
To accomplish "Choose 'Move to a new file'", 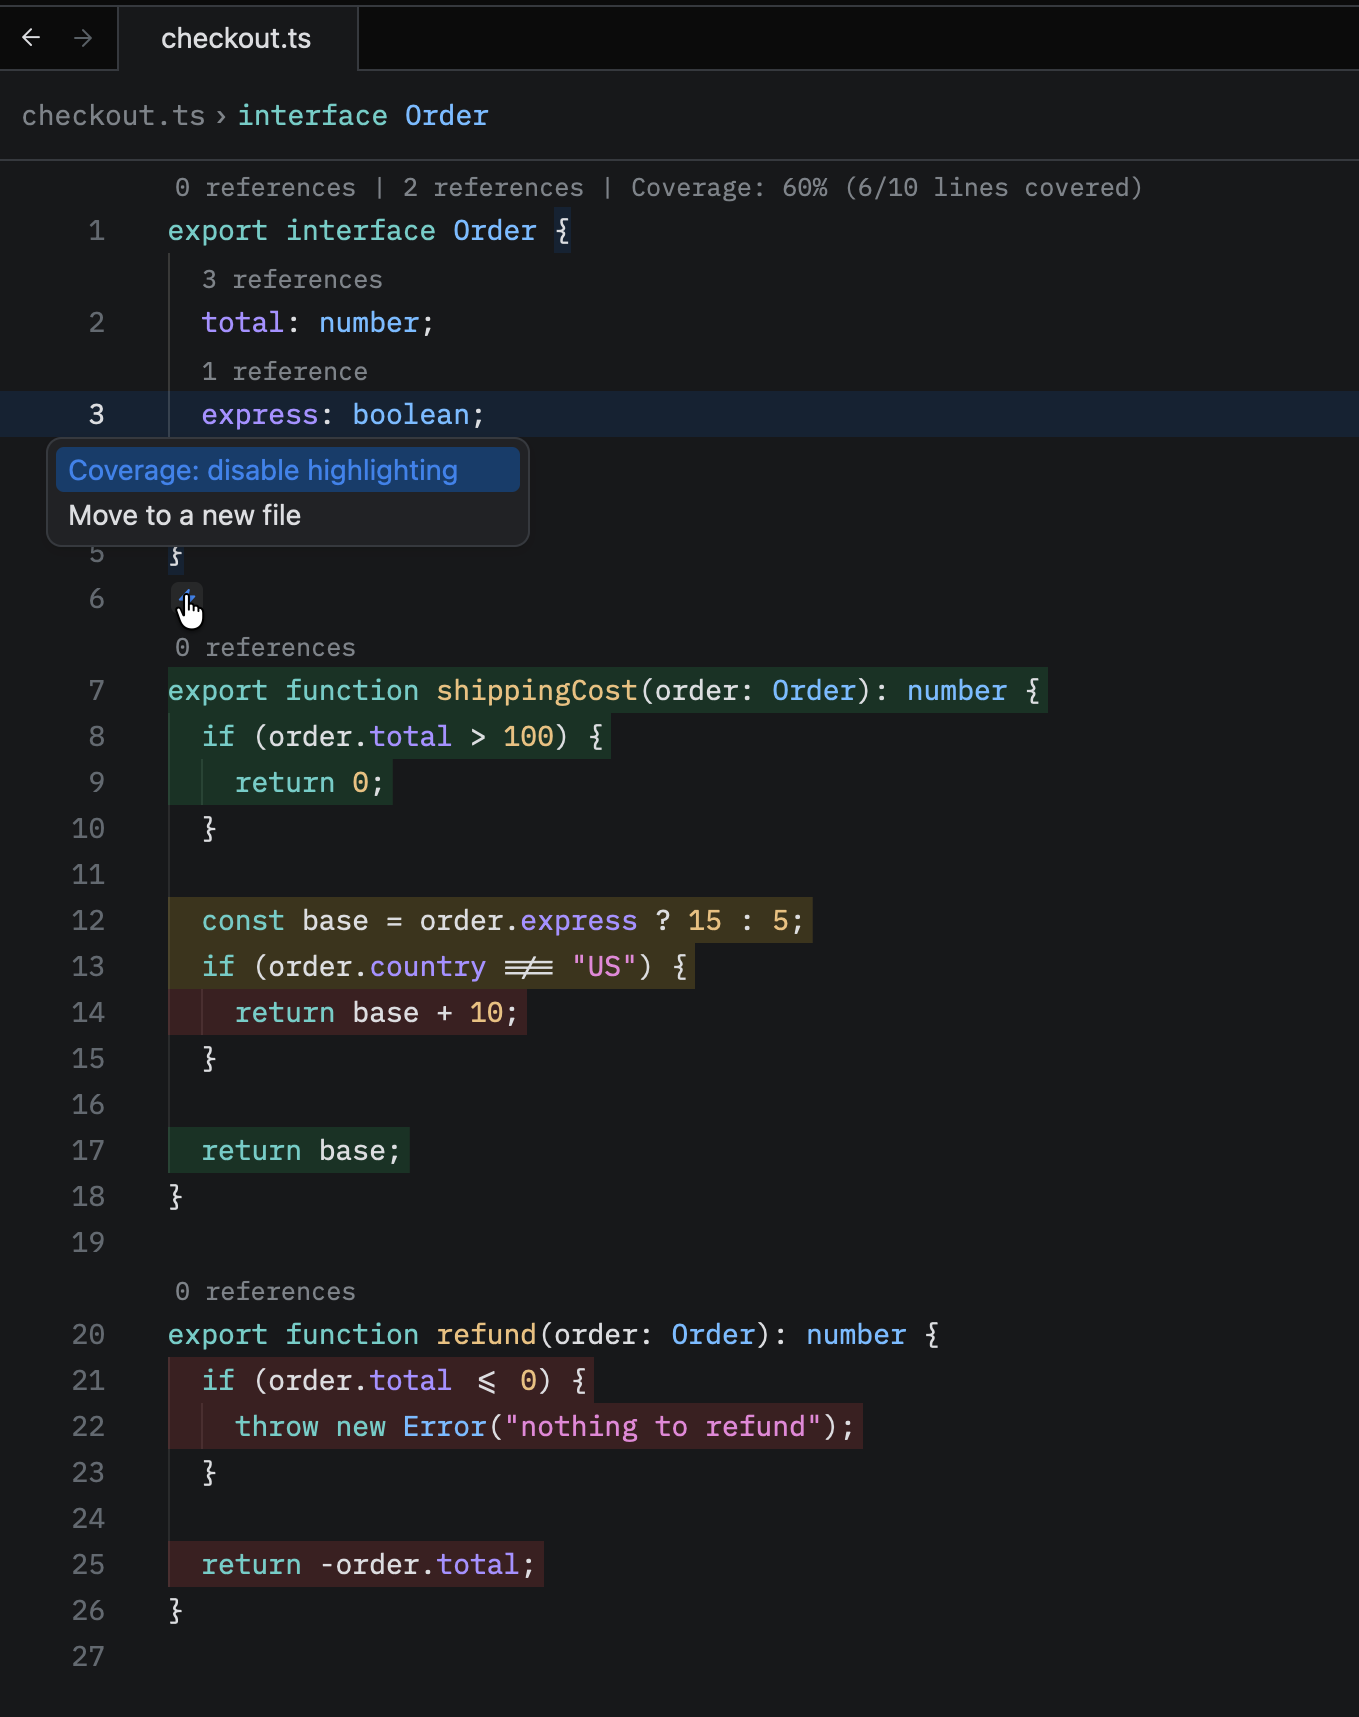I will click(x=288, y=516).
